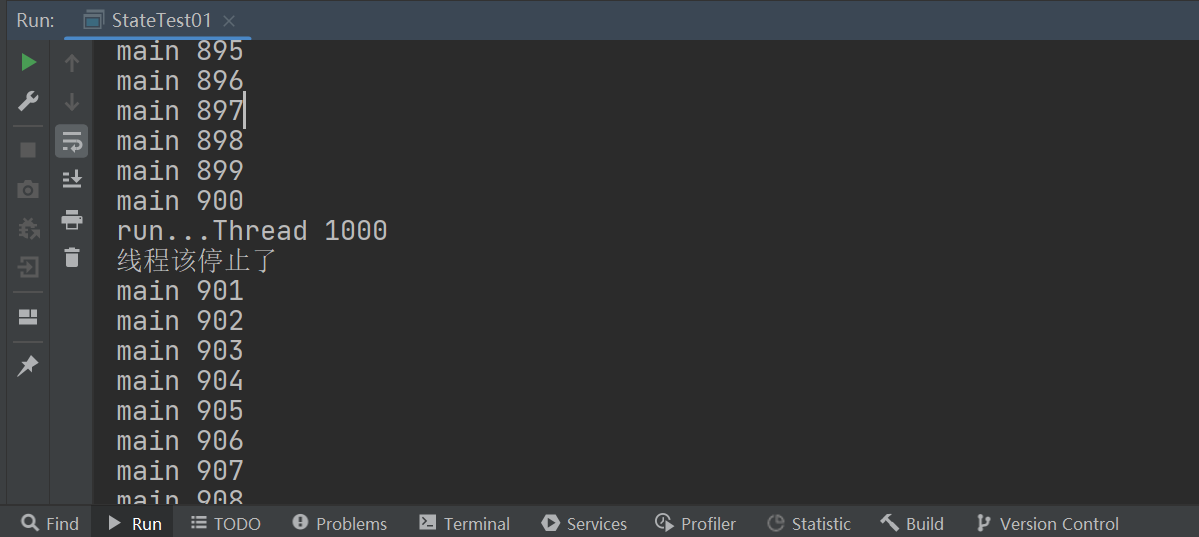Open the Find tool window

tap(51, 523)
